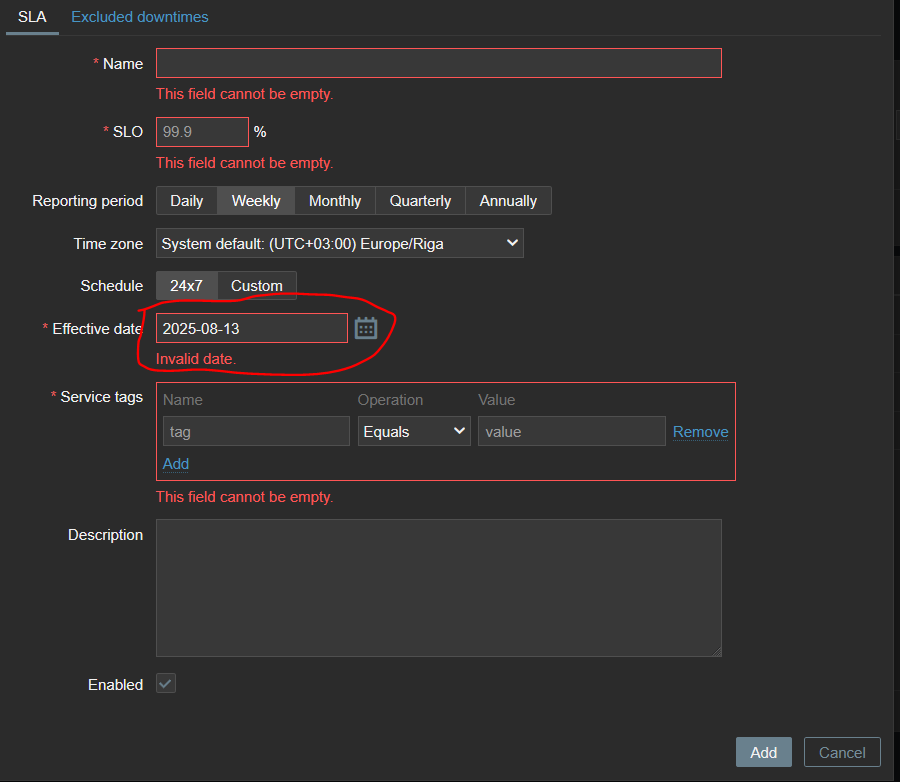900x782 pixels.
Task: Select Monthly reporting period
Action: [335, 201]
